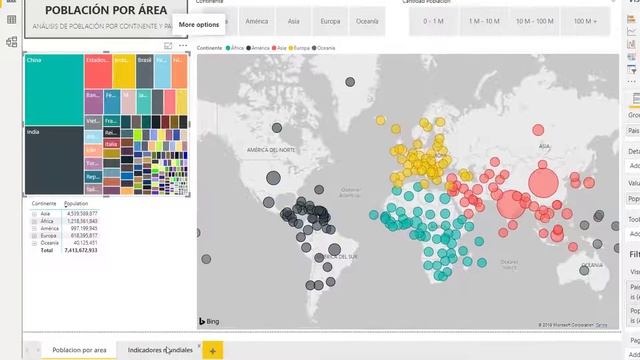Filter by Asia in continent slicer
This screenshot has width=640, height=360.
pos(293,21)
